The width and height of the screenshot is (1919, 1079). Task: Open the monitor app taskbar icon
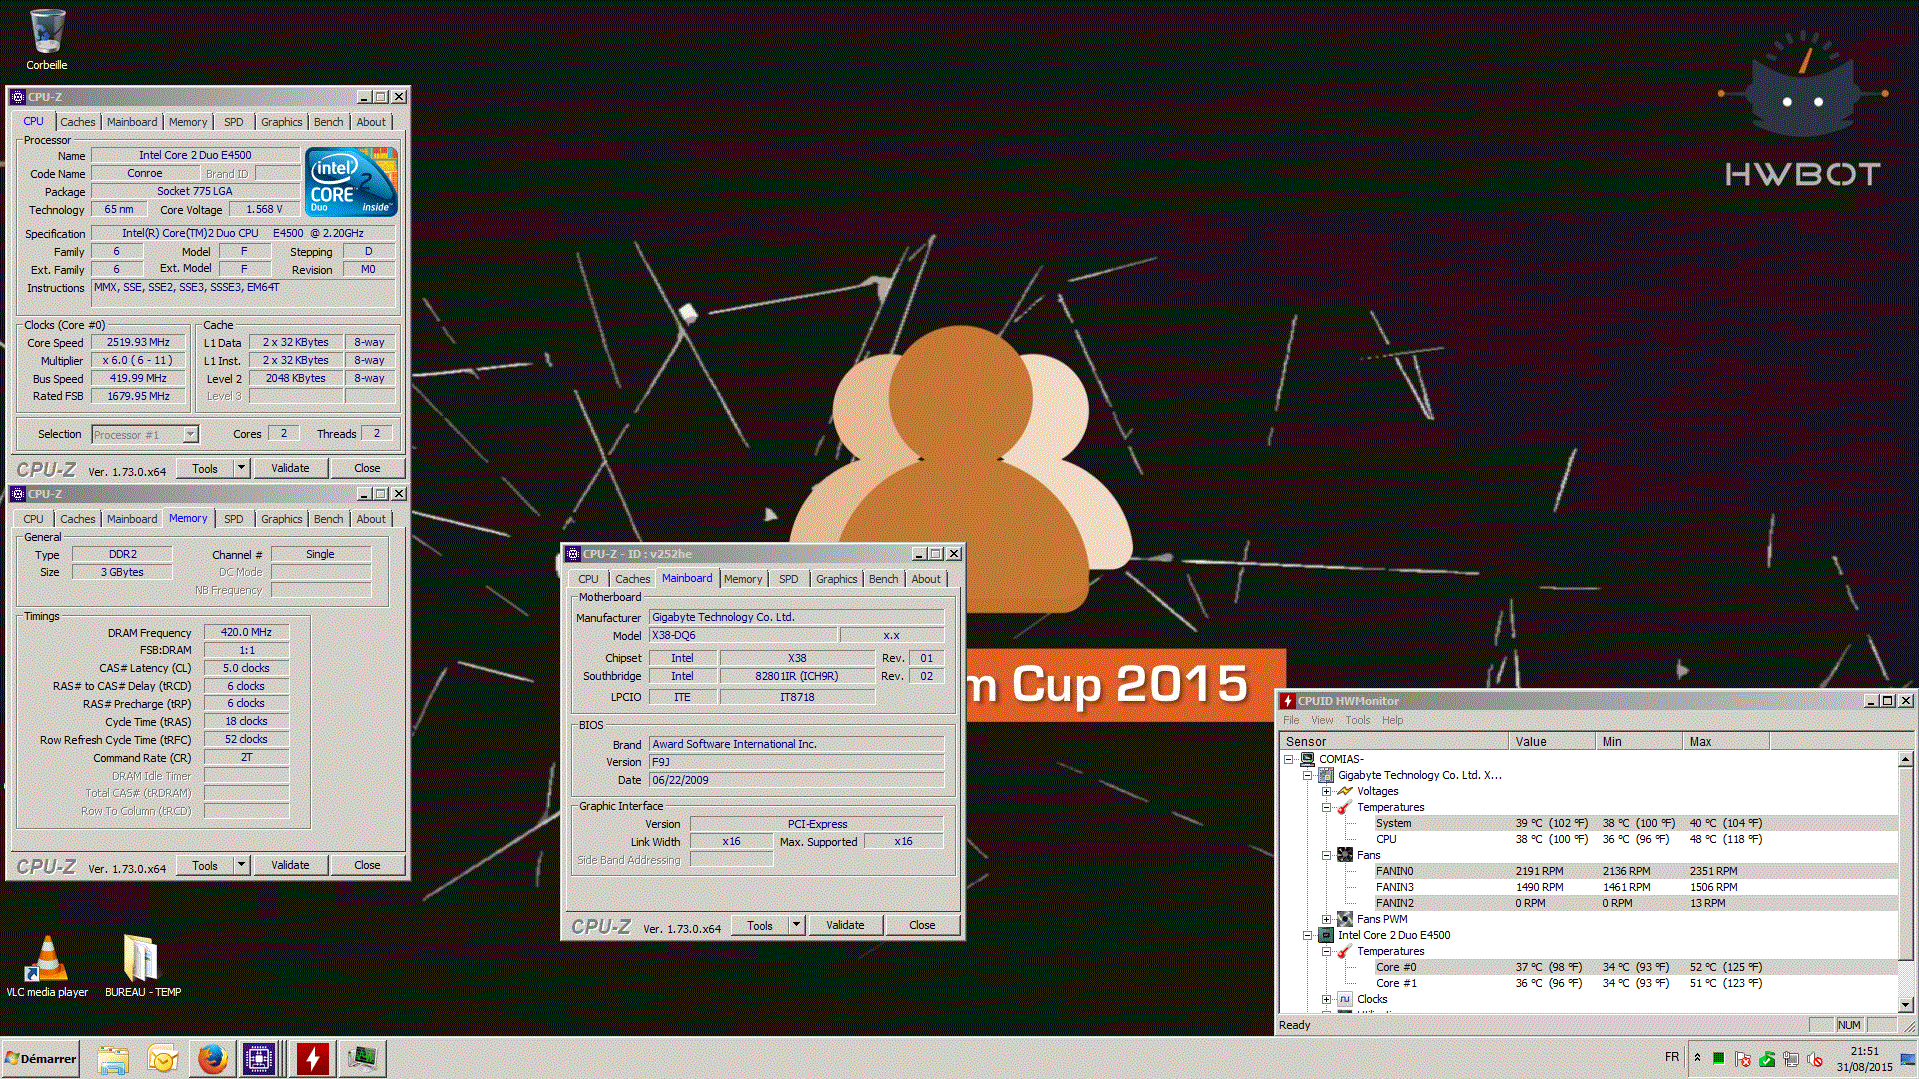pos(362,1058)
